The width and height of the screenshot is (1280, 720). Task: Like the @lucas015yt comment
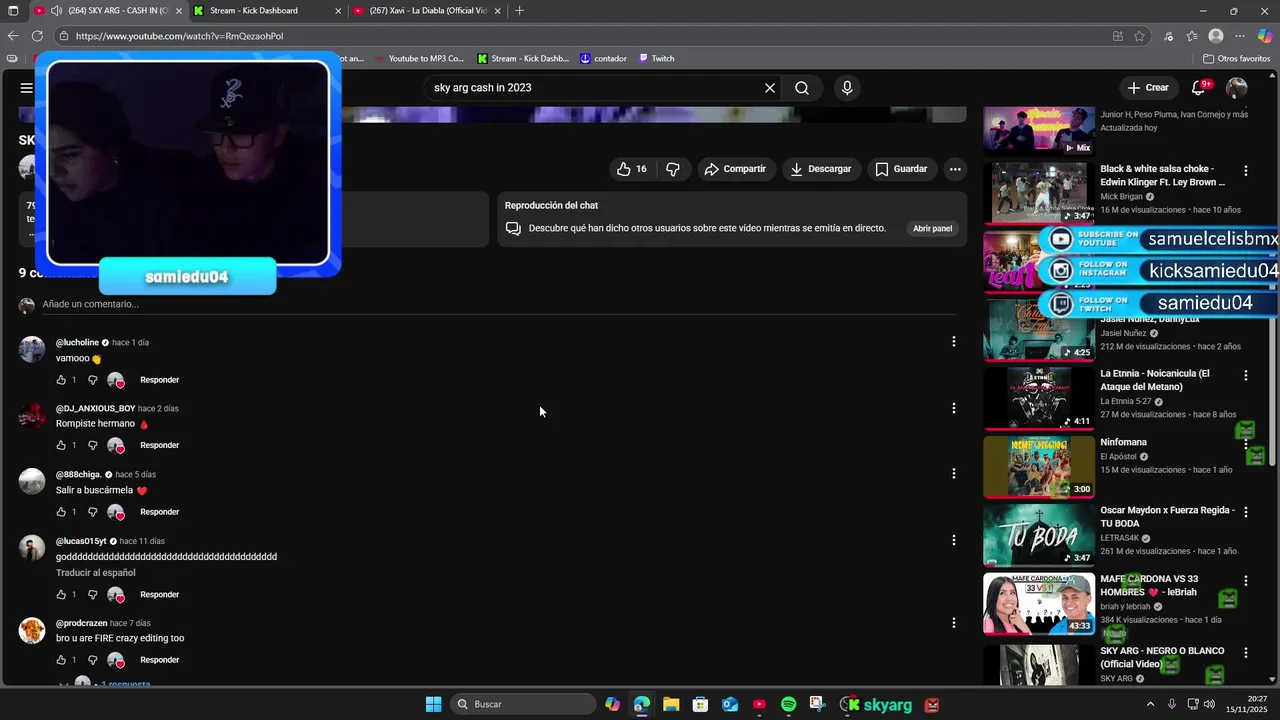61,595
